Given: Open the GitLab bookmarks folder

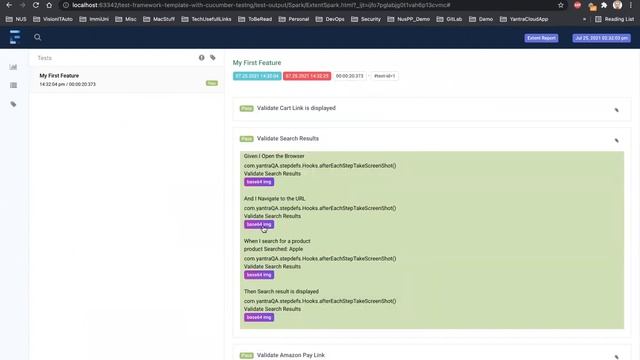Looking at the screenshot, I should pos(449,19).
